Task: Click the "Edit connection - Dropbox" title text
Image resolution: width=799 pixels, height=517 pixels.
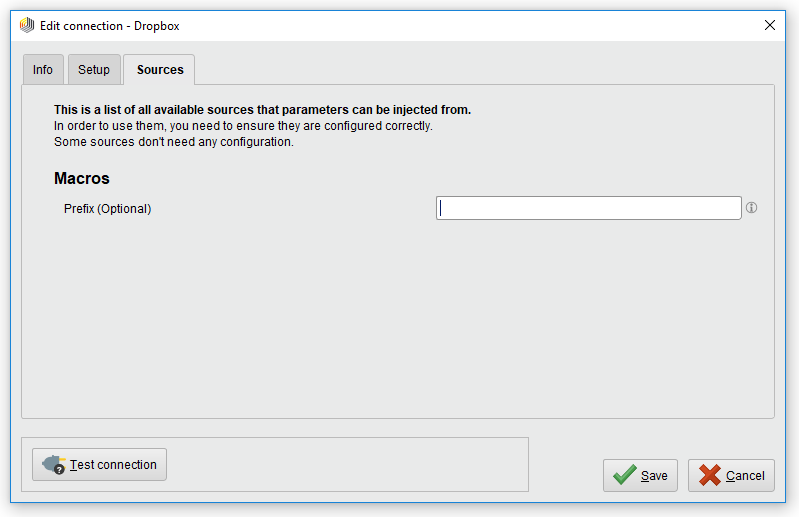Action: point(110,26)
